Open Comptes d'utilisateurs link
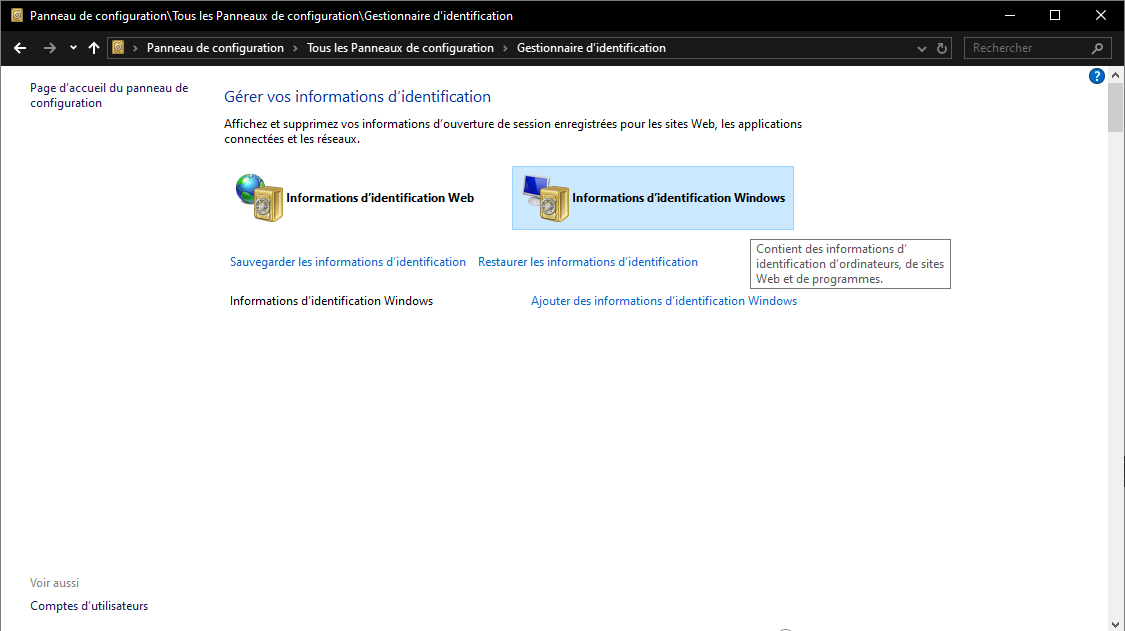Viewport: 1125px width, 631px height. [89, 606]
